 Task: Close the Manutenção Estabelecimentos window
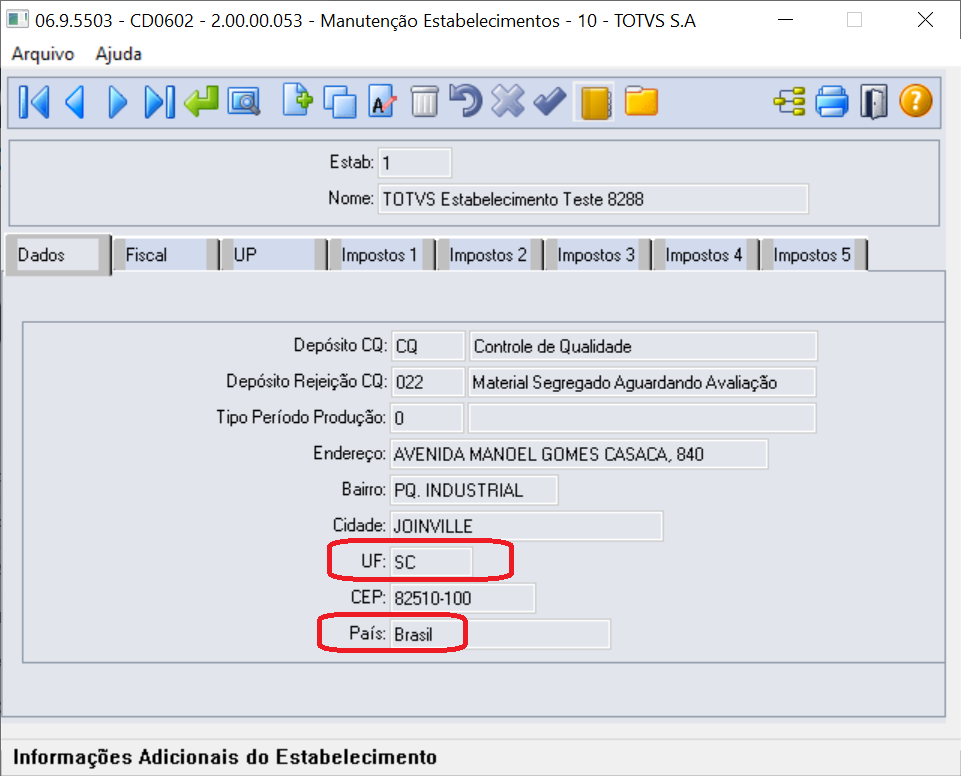pyautogui.click(x=925, y=20)
